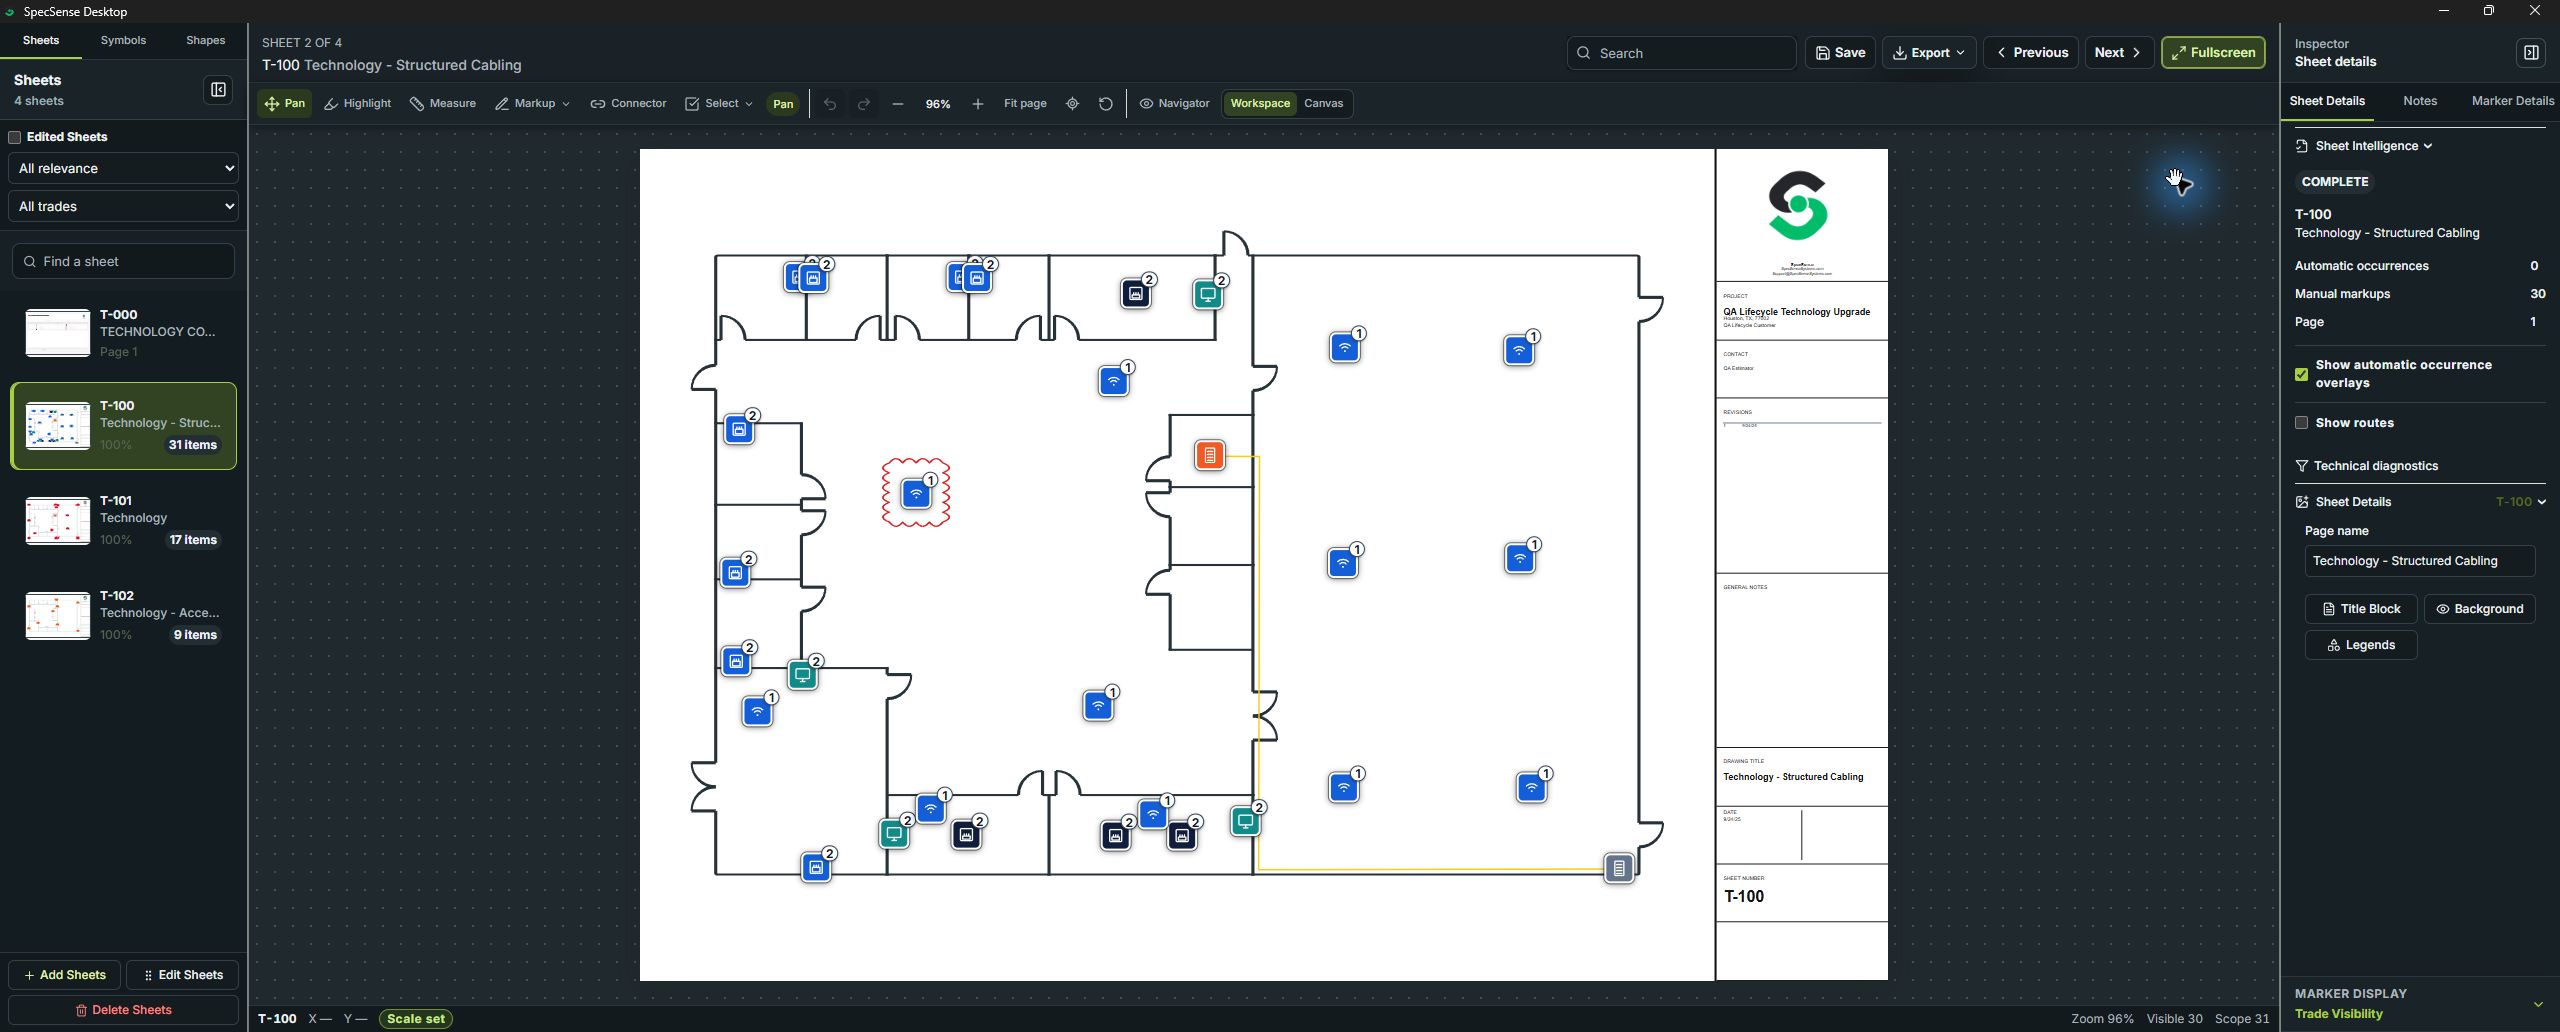Viewport: 2560px width, 1032px height.
Task: Select the teal monitor marker near top doorway
Action: [x=1208, y=294]
